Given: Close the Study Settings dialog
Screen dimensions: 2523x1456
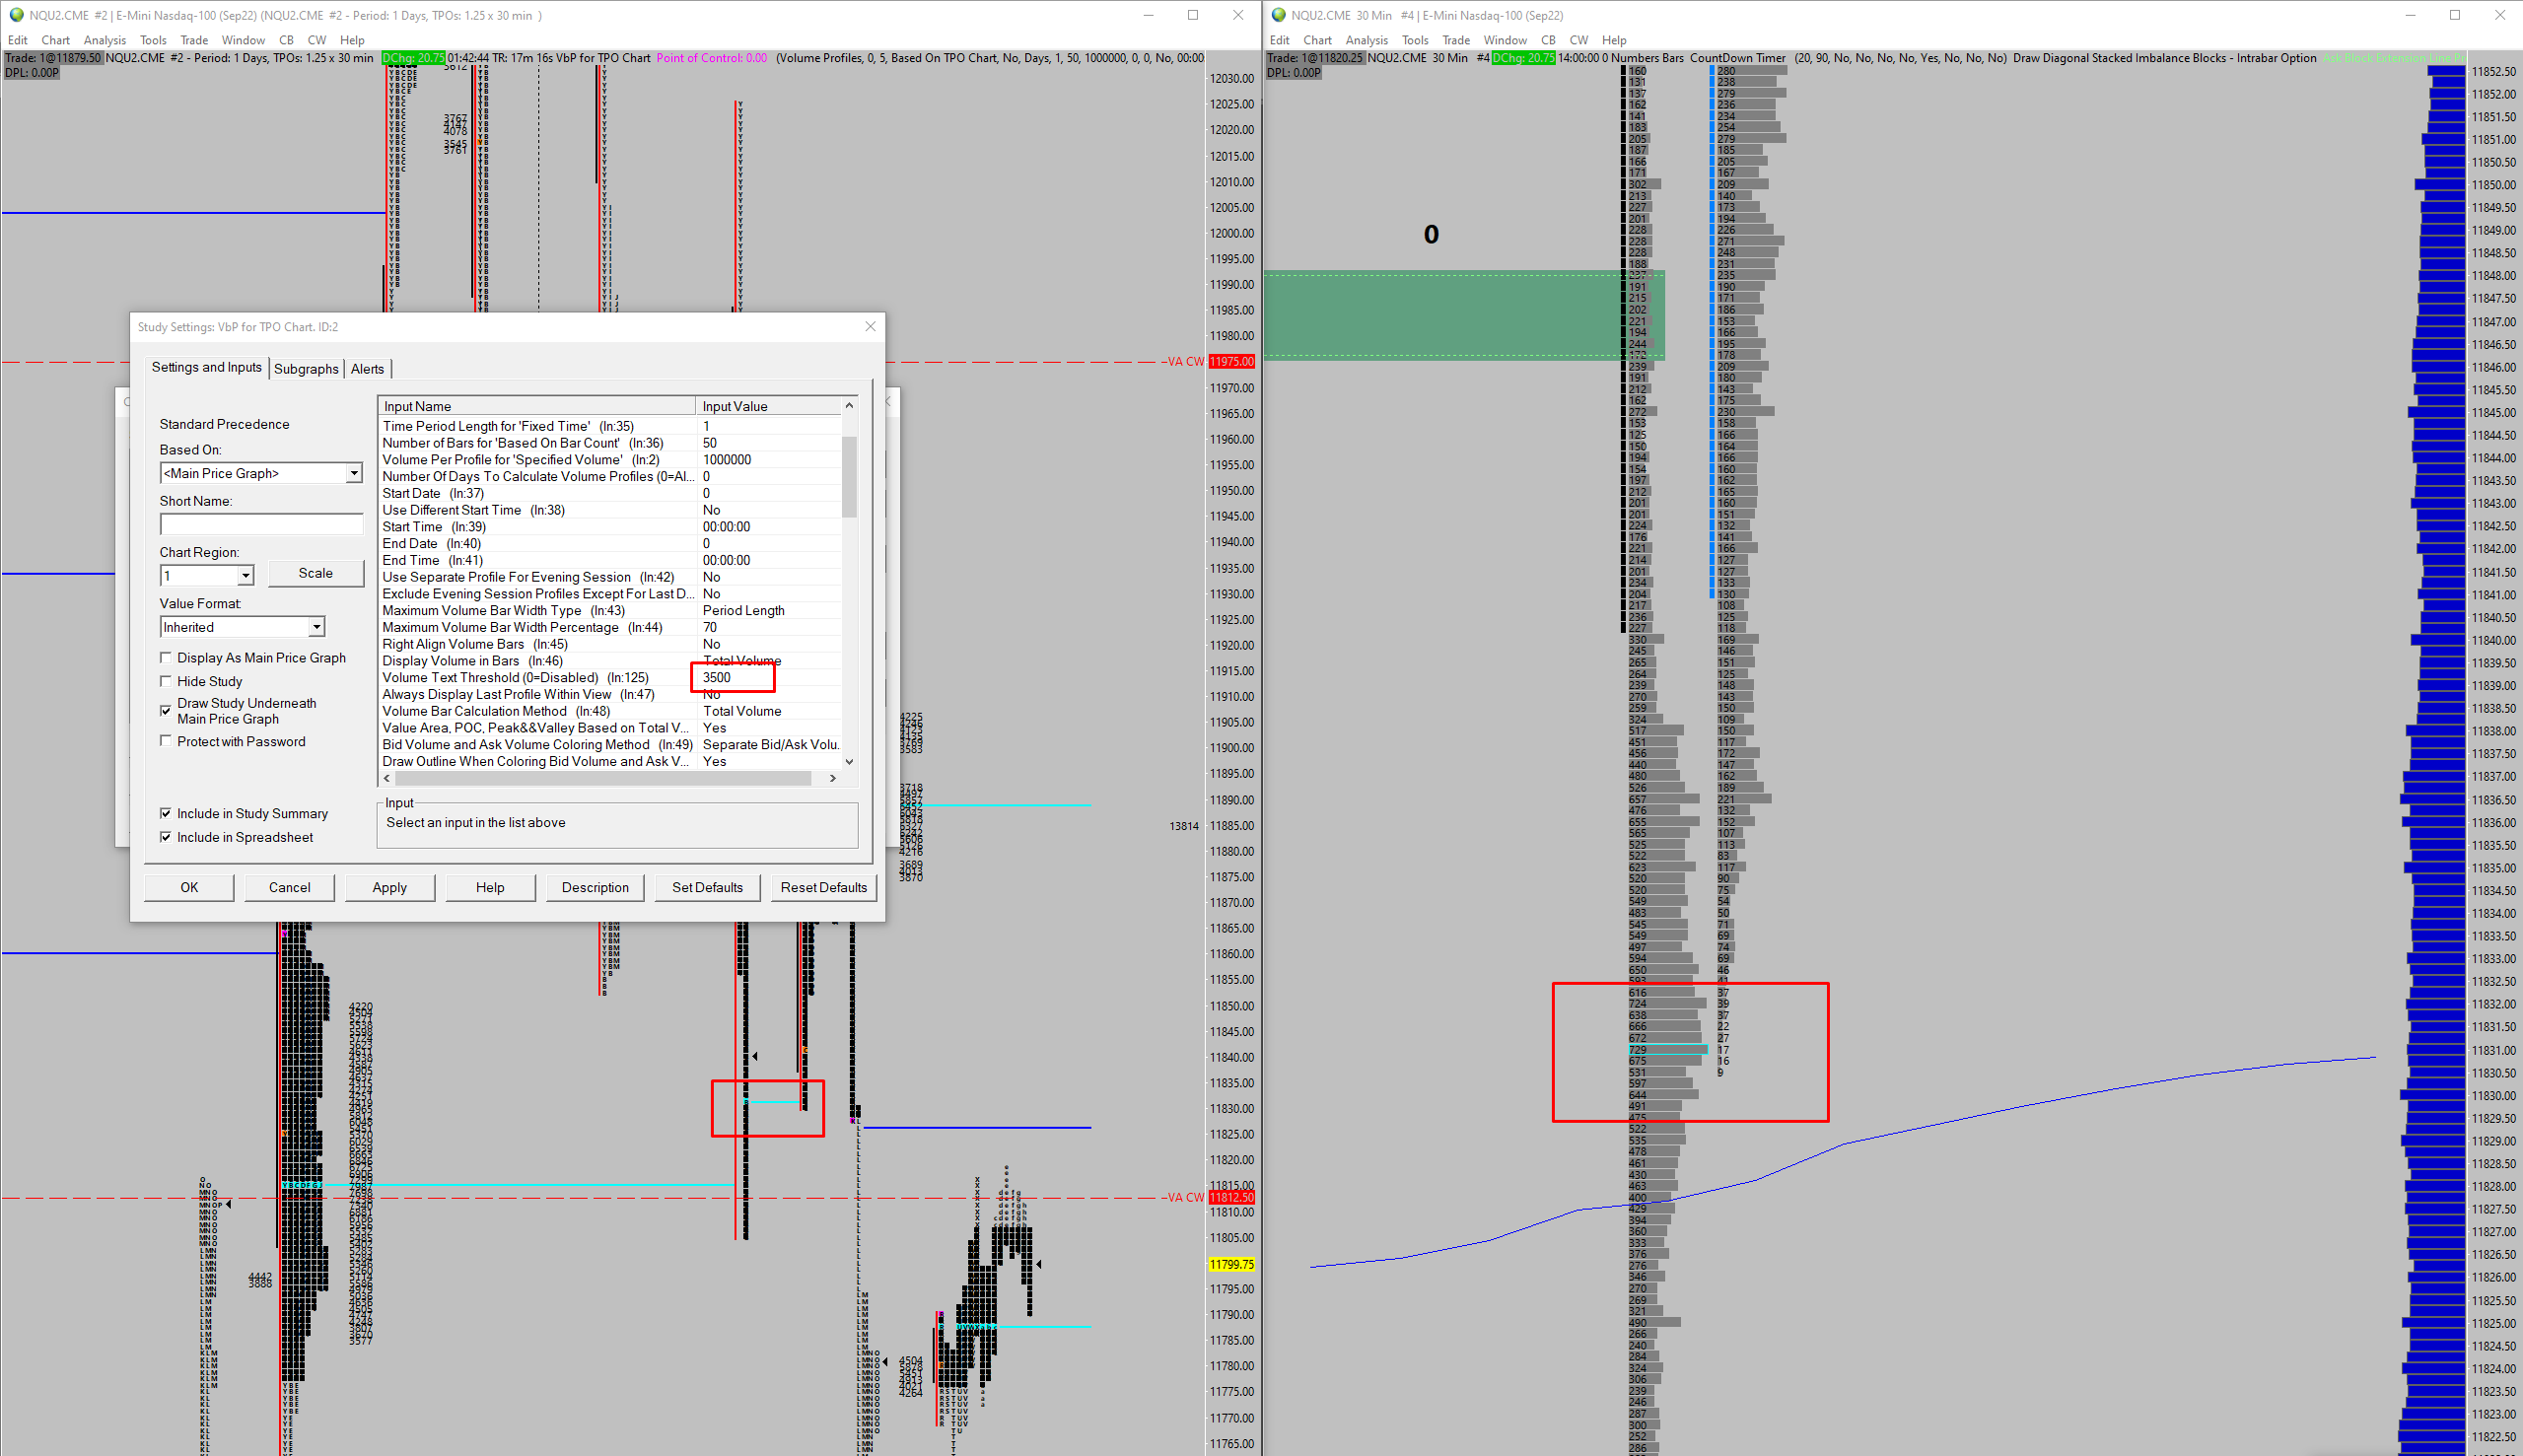Looking at the screenshot, I should pyautogui.click(x=870, y=327).
